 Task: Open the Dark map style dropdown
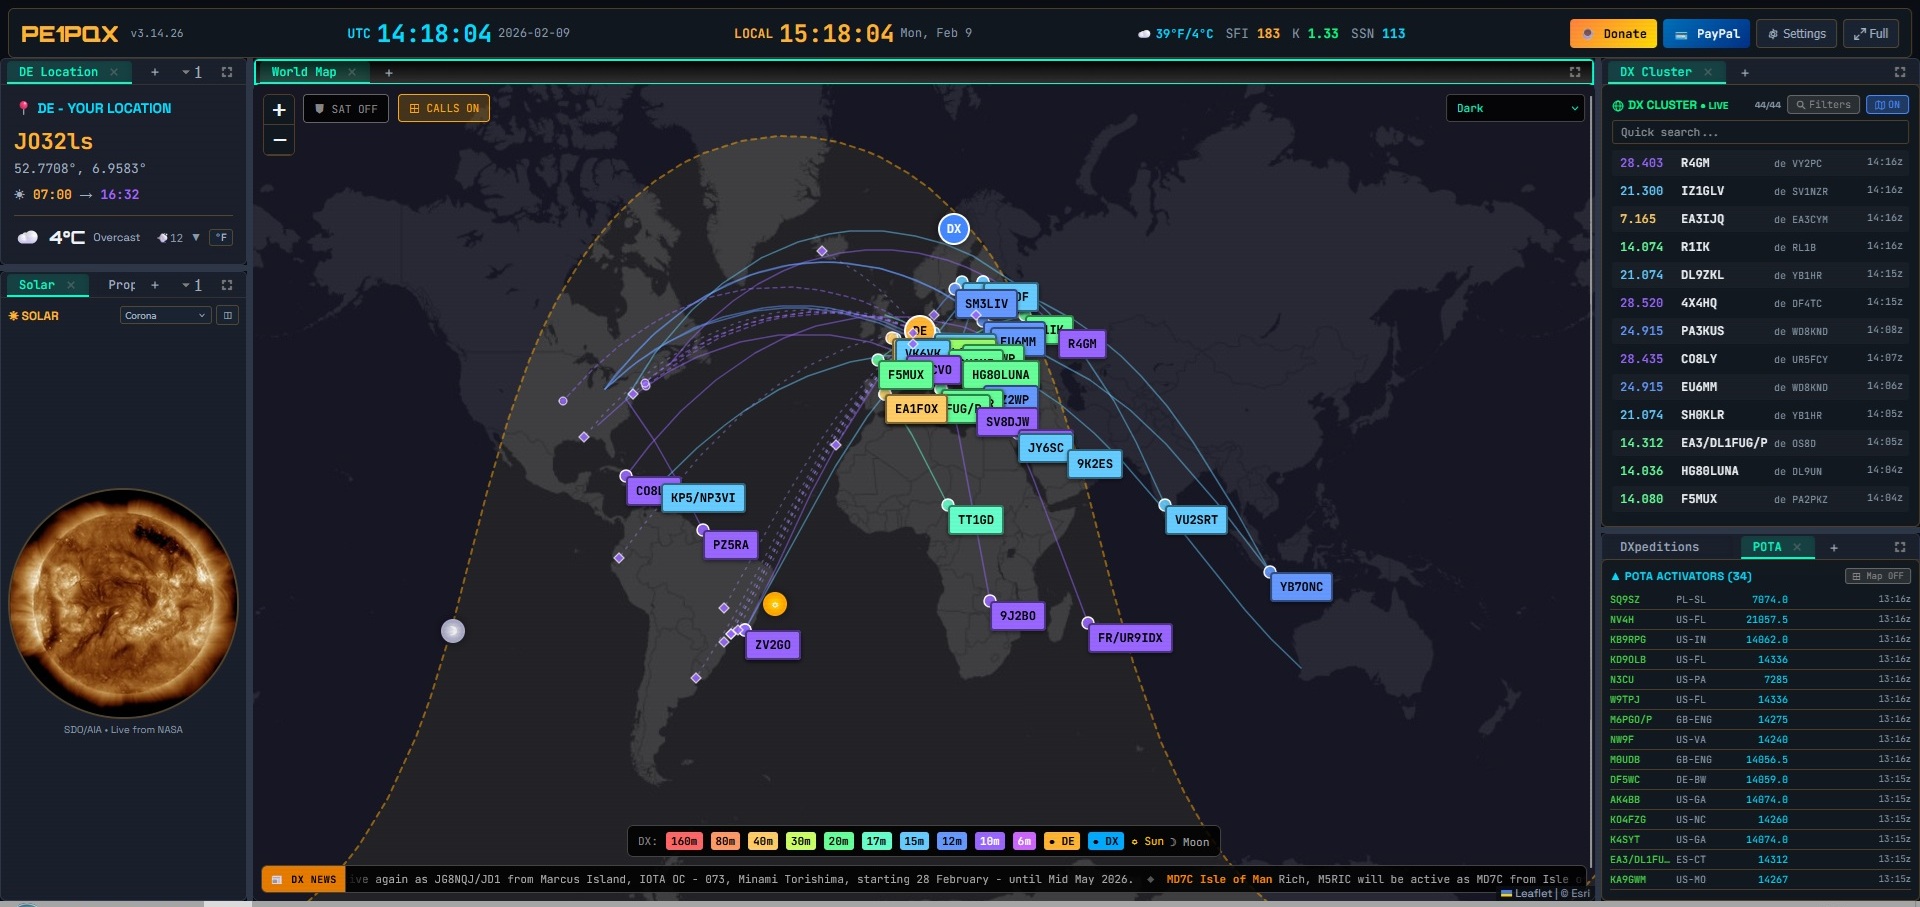pyautogui.click(x=1515, y=108)
